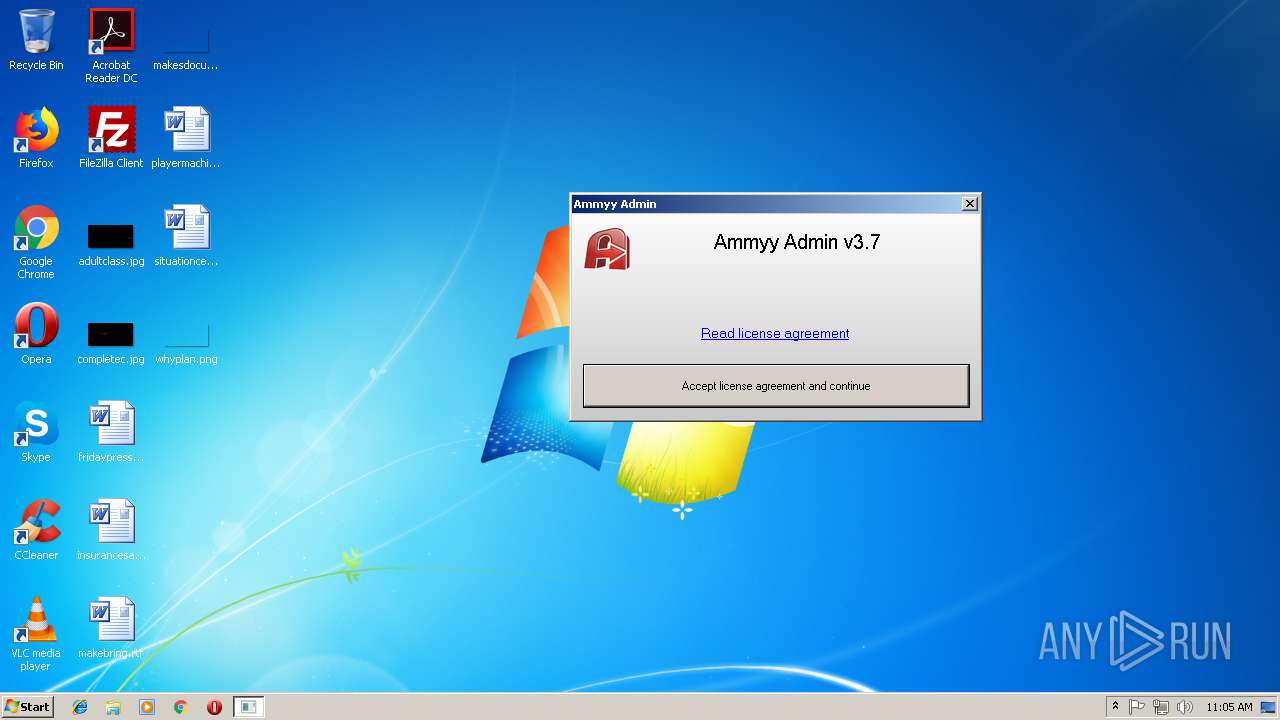Switch to Ammyy Admin taskbar button

coord(248,707)
